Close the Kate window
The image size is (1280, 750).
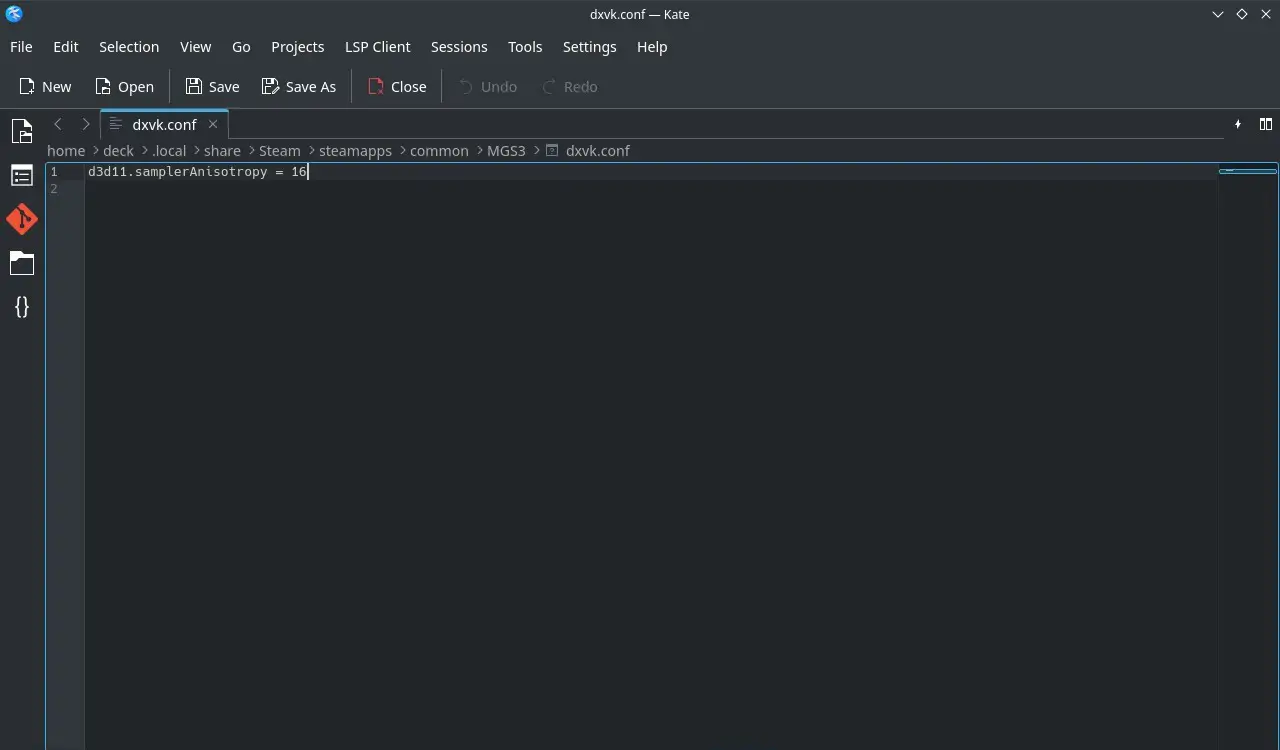pos(1265,14)
